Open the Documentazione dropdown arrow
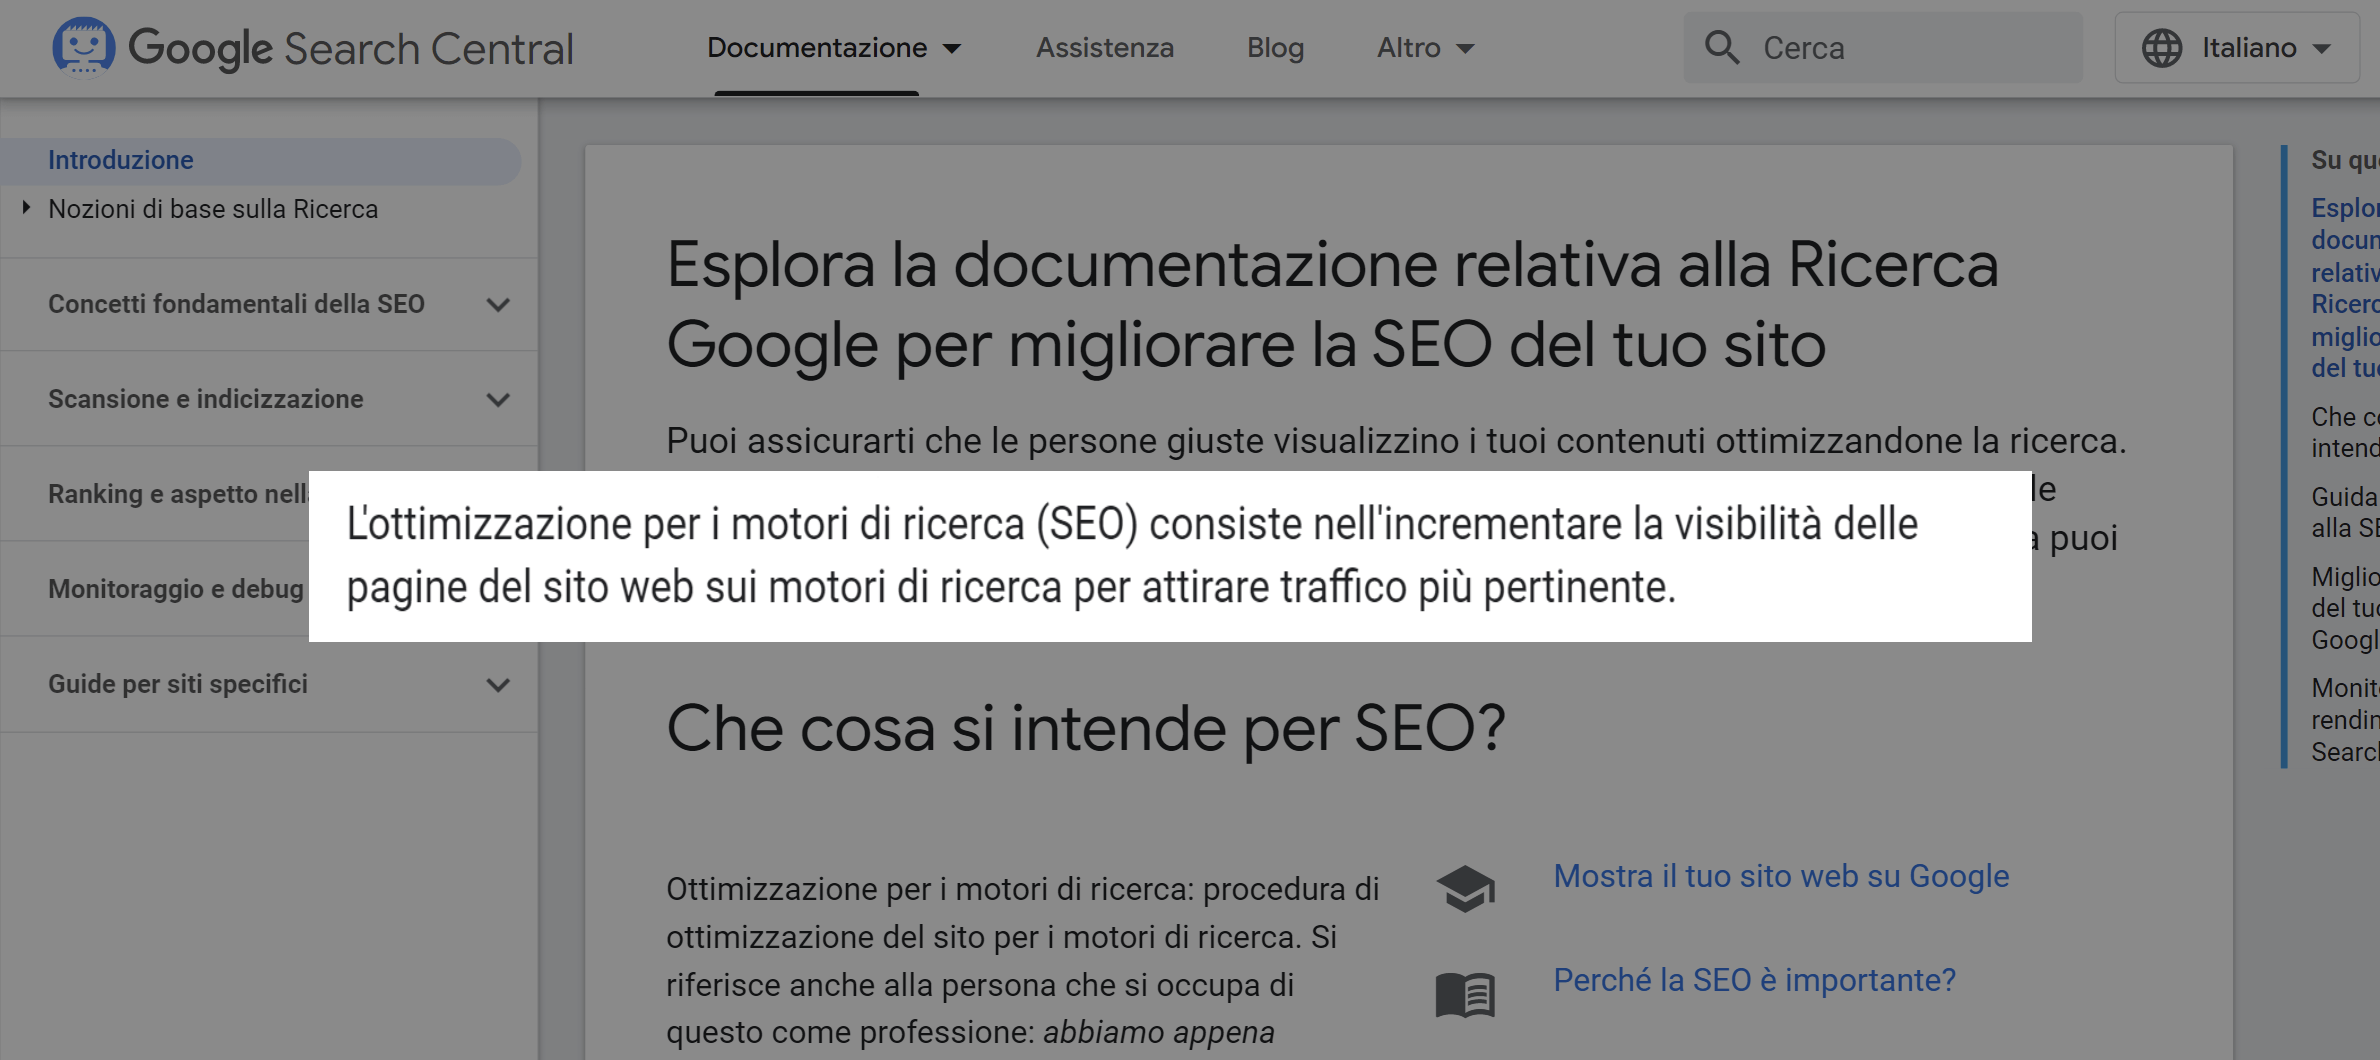Screen dimensions: 2380x1060 click(x=952, y=48)
